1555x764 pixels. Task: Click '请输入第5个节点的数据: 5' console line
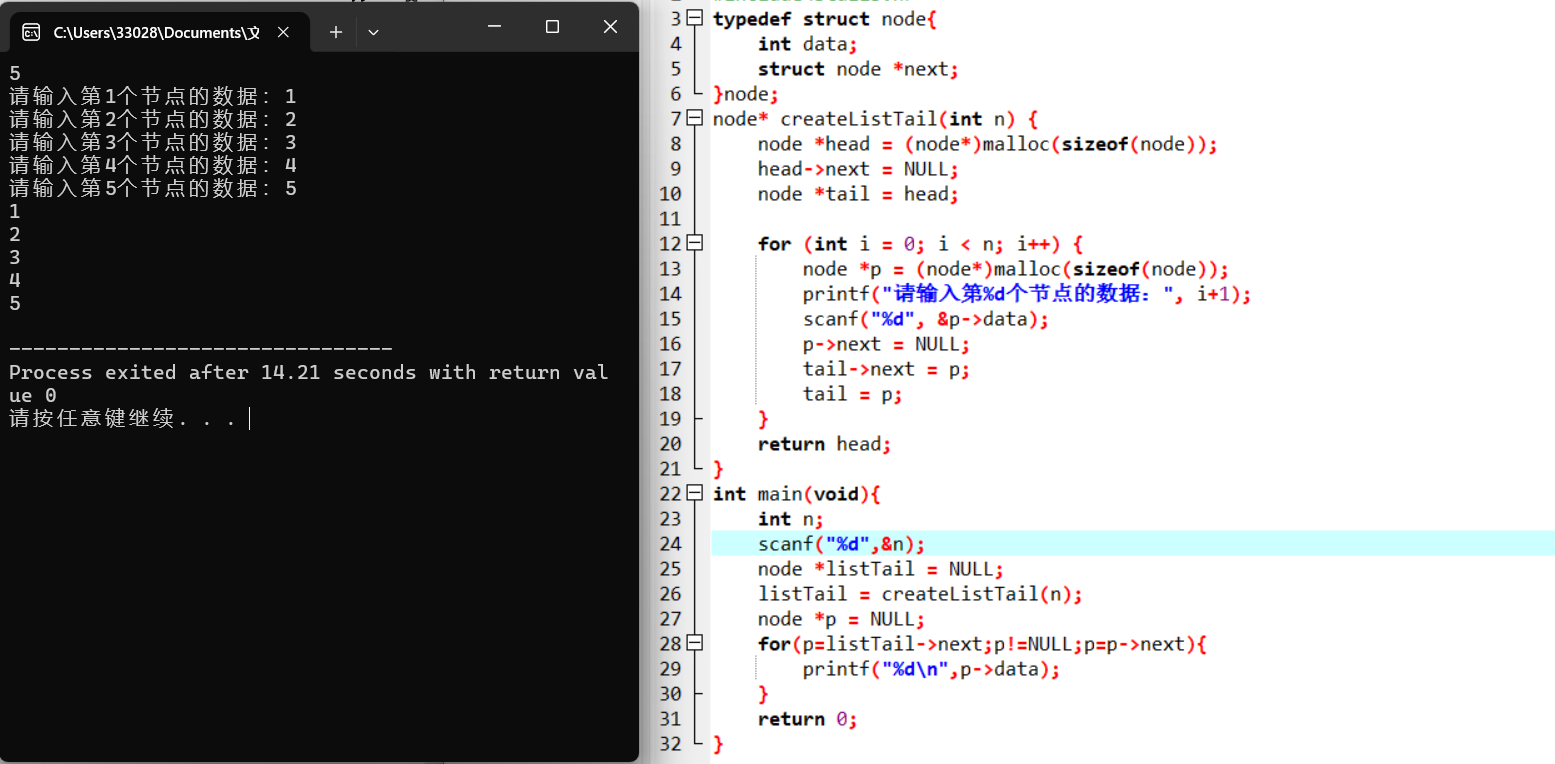click(152, 189)
